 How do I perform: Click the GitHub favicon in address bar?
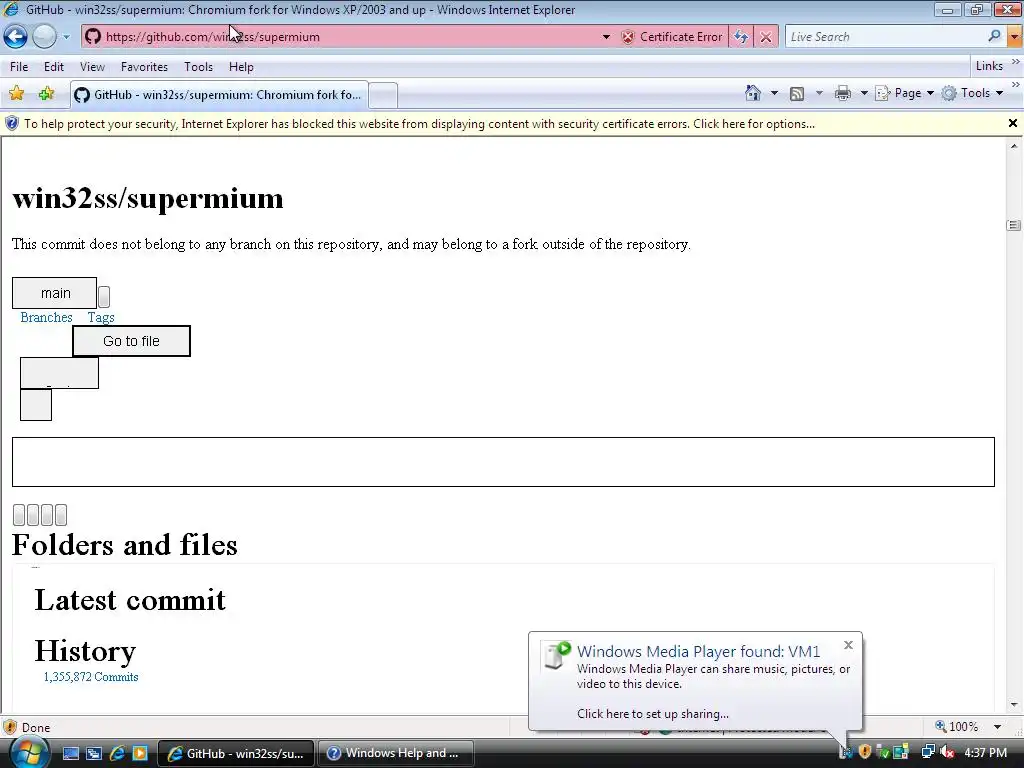93,37
